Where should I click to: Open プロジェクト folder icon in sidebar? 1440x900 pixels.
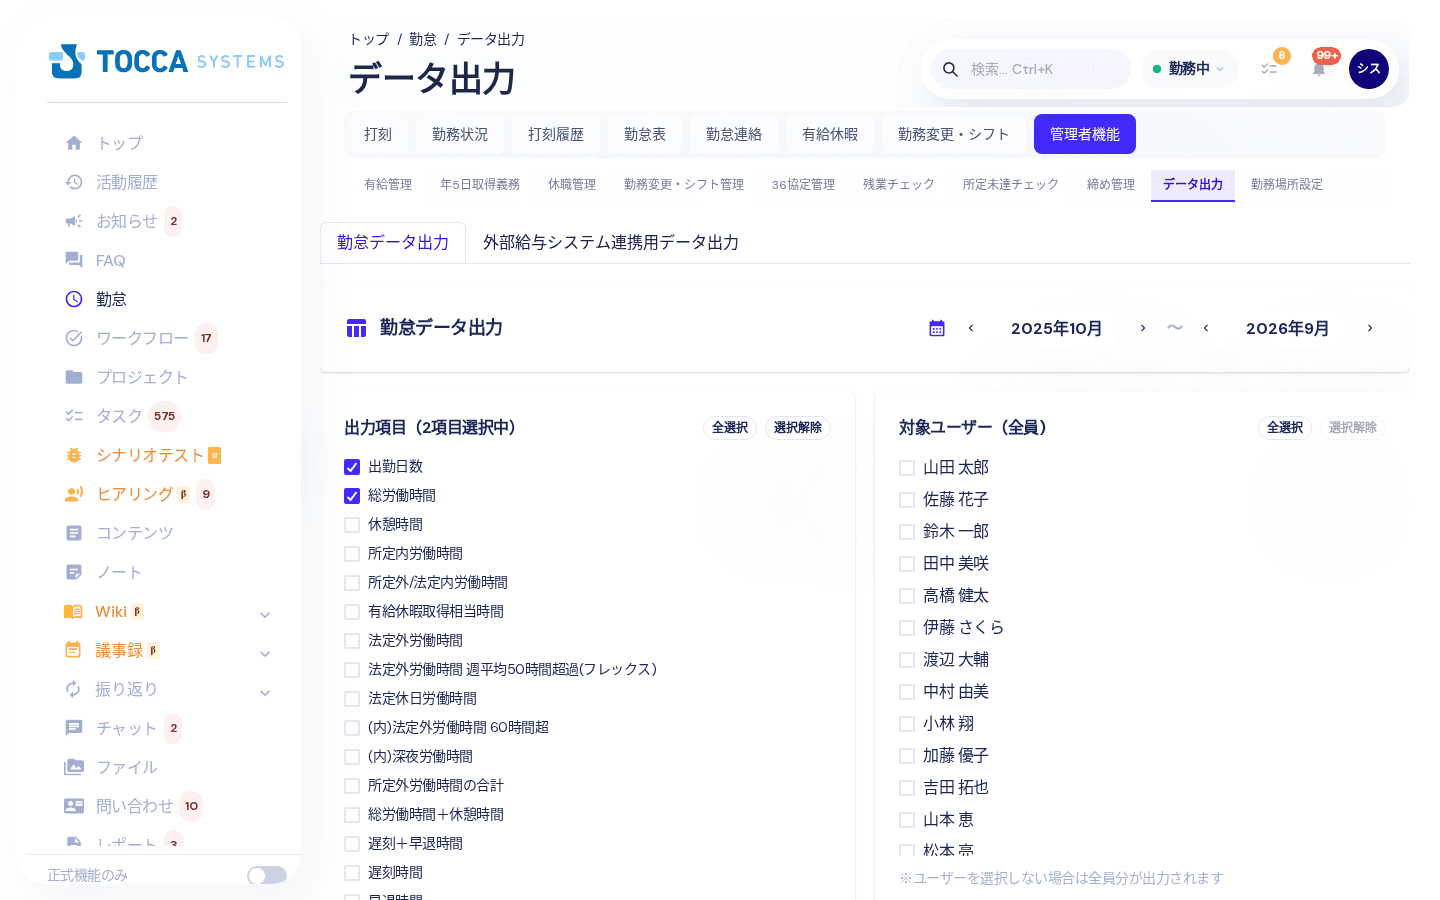click(x=74, y=377)
